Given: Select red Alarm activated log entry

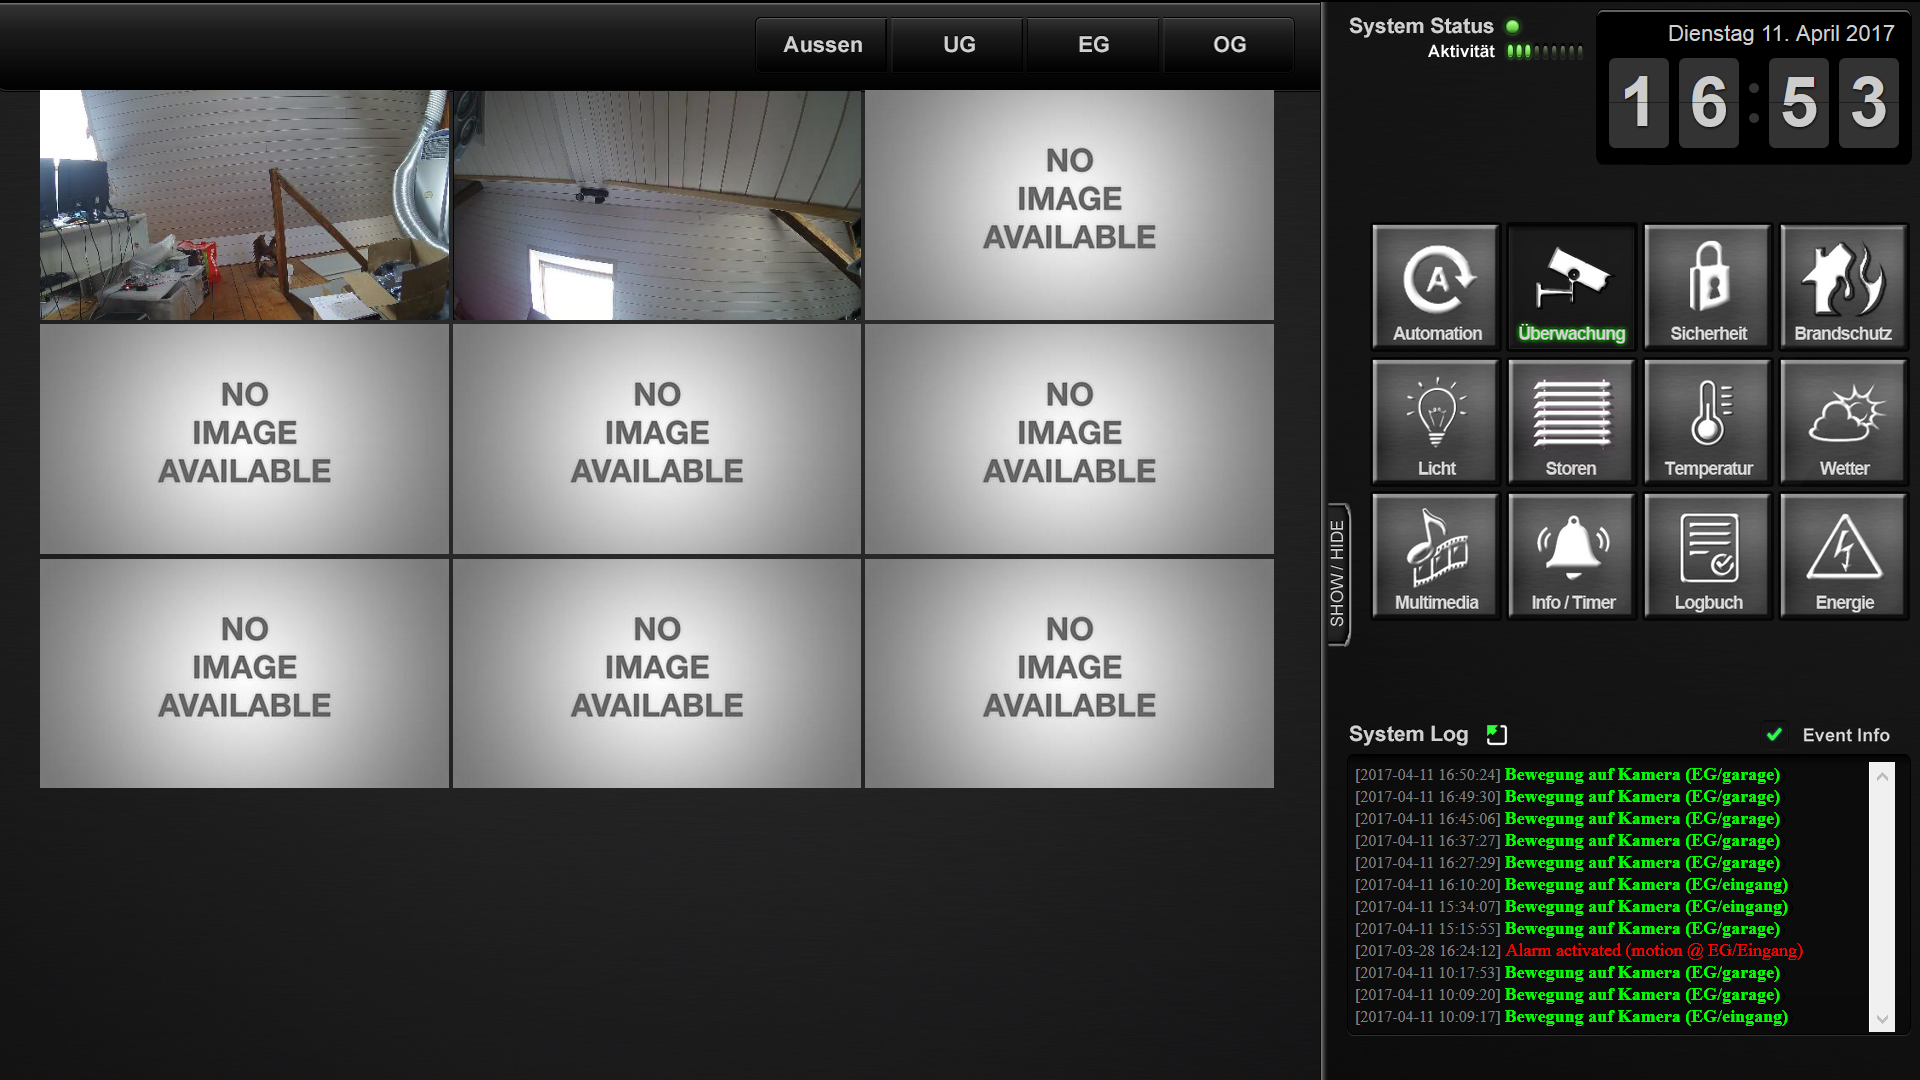Looking at the screenshot, I should 1579,951.
